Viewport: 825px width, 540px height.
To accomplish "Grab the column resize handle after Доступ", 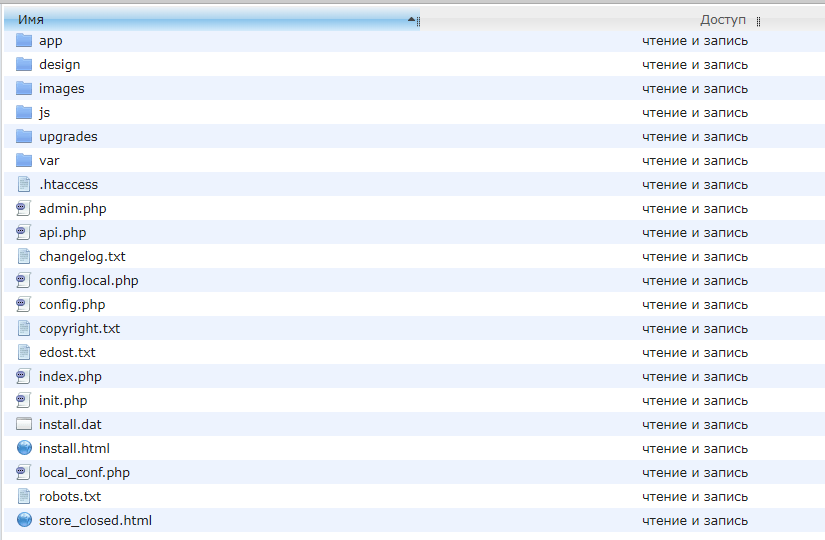I will (758, 22).
